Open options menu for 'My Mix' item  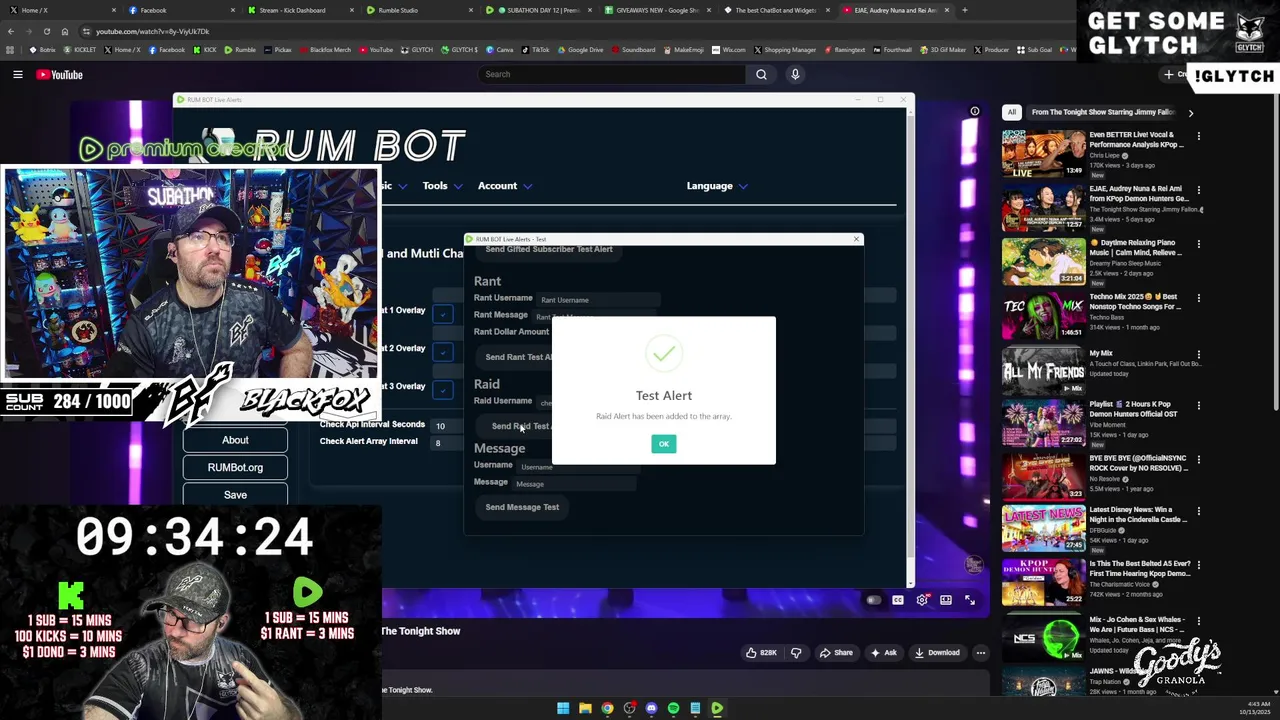1199,354
